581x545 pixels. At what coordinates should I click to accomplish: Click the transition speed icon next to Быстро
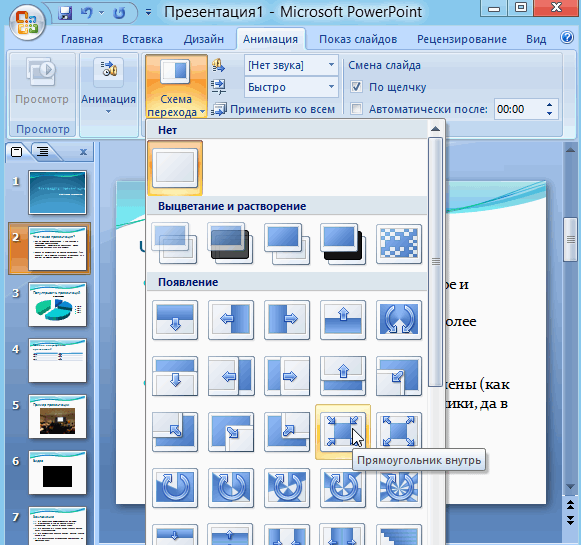click(219, 87)
